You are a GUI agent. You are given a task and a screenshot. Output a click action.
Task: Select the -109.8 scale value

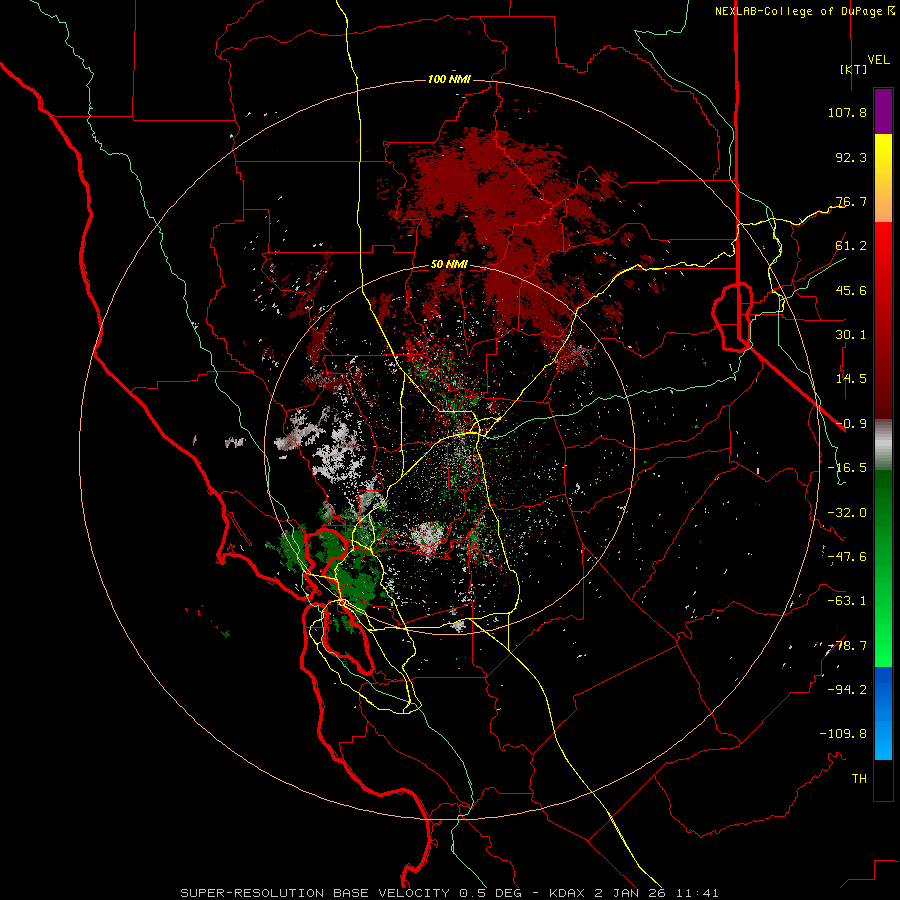[843, 734]
